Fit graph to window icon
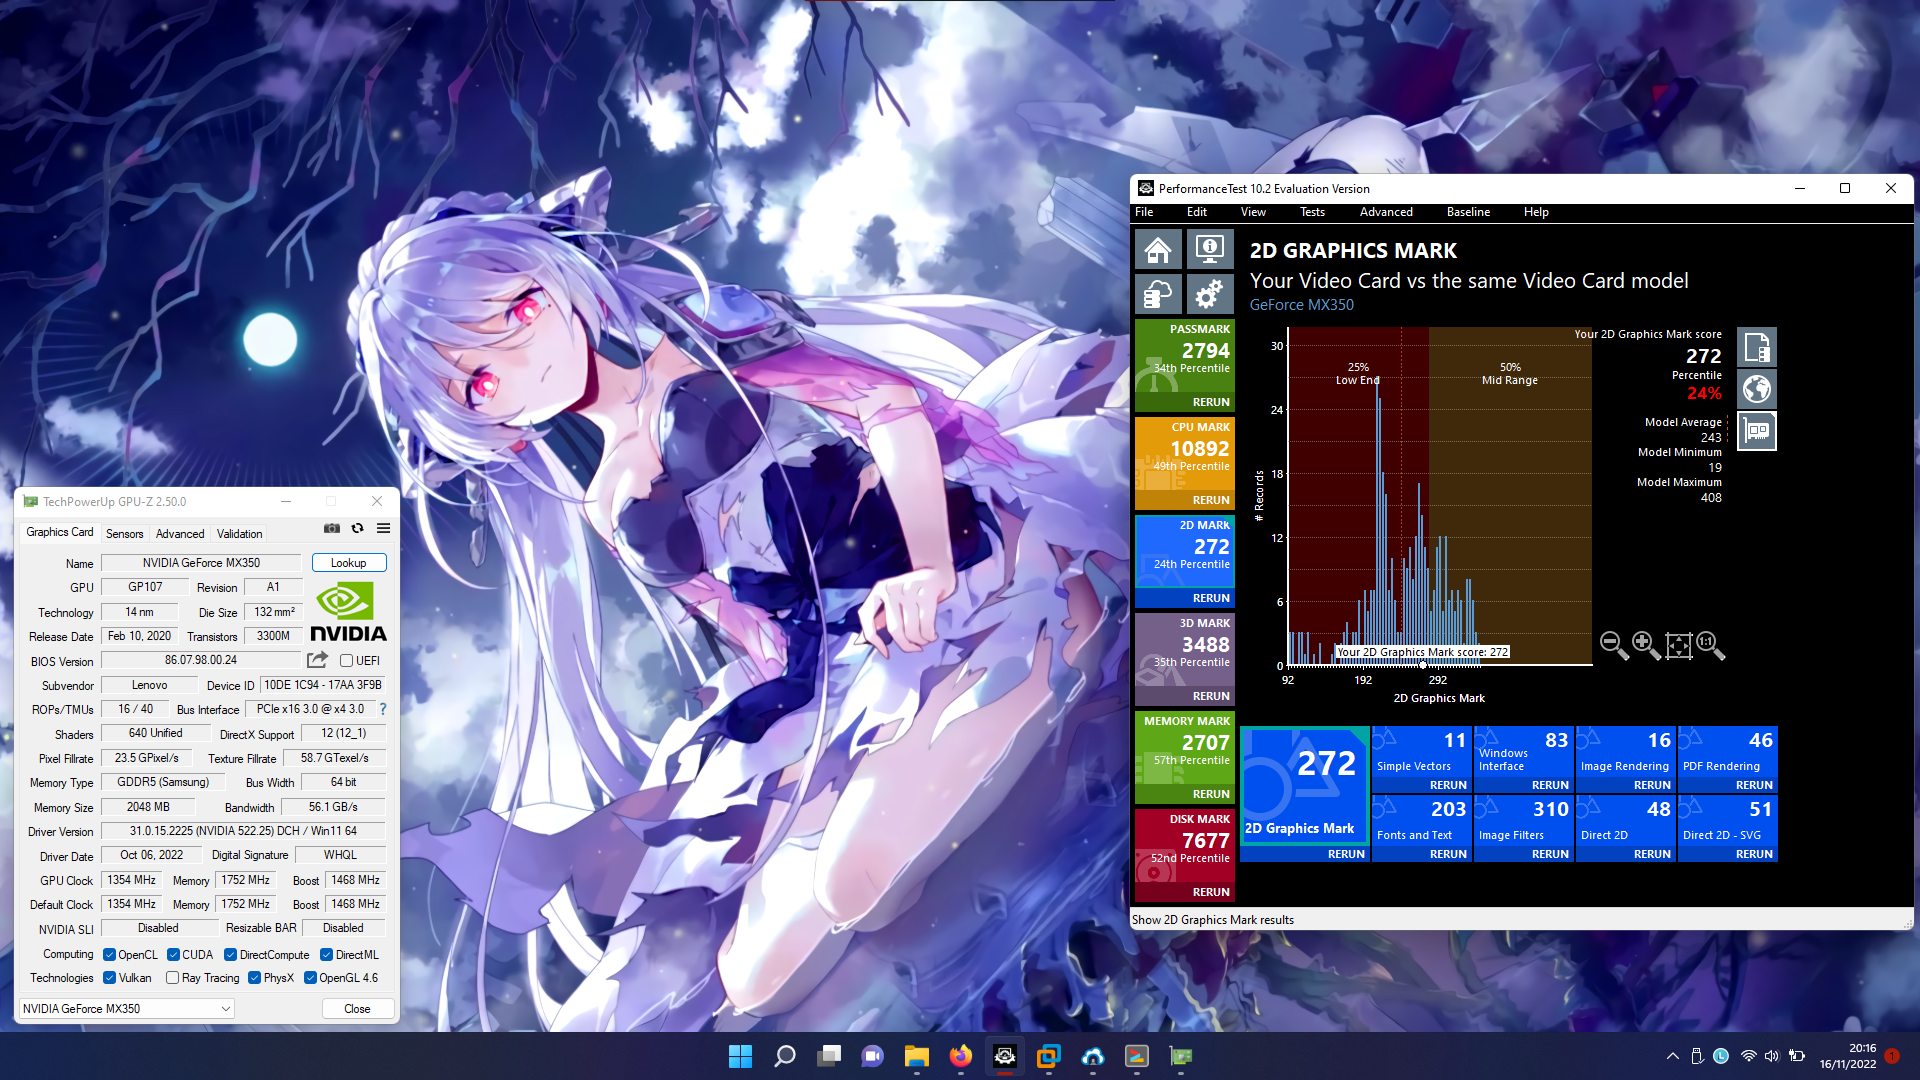Image resolution: width=1920 pixels, height=1080 pixels. point(1679,645)
